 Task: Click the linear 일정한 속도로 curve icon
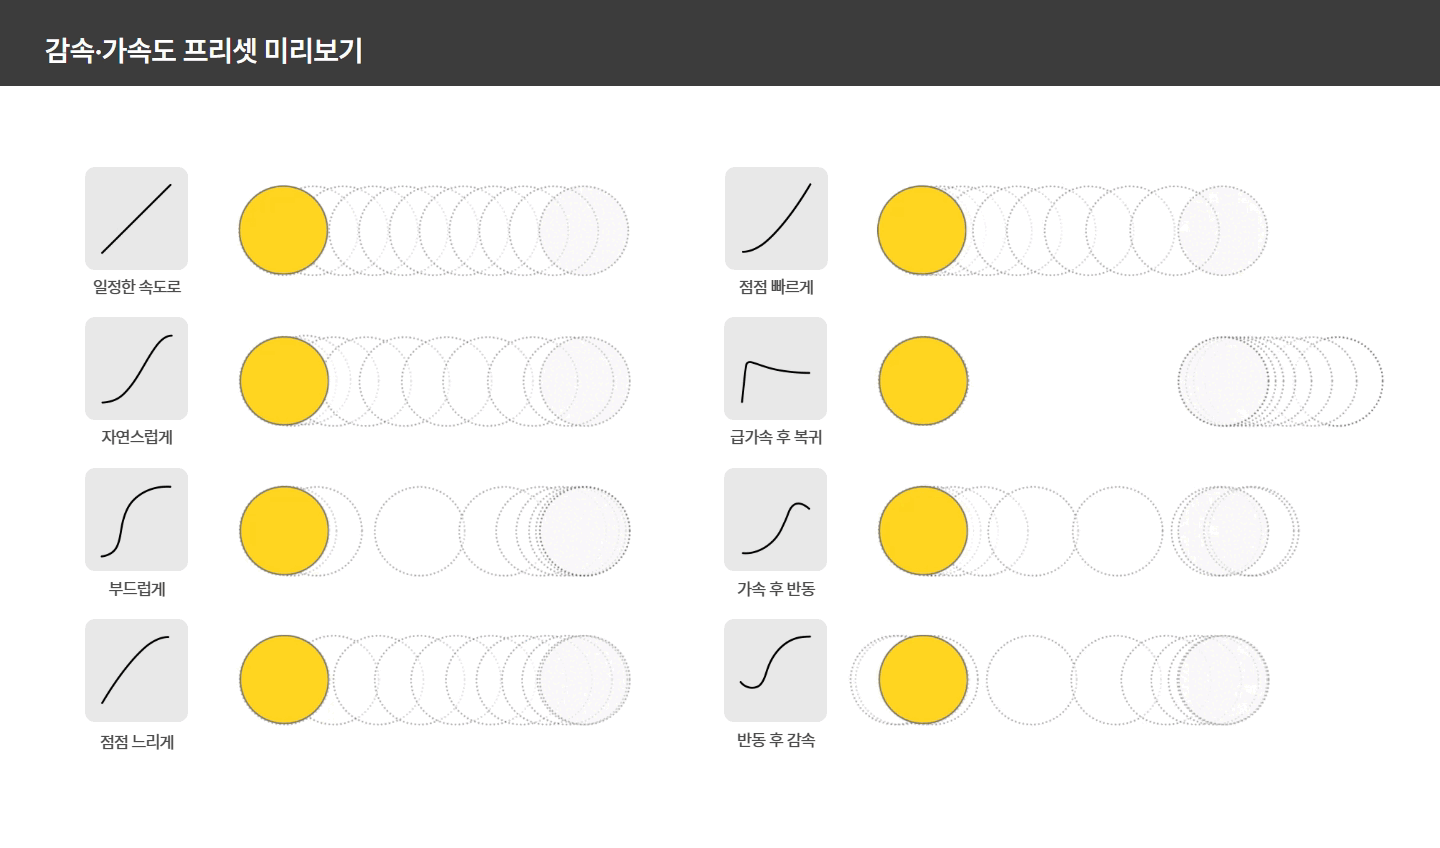136,218
